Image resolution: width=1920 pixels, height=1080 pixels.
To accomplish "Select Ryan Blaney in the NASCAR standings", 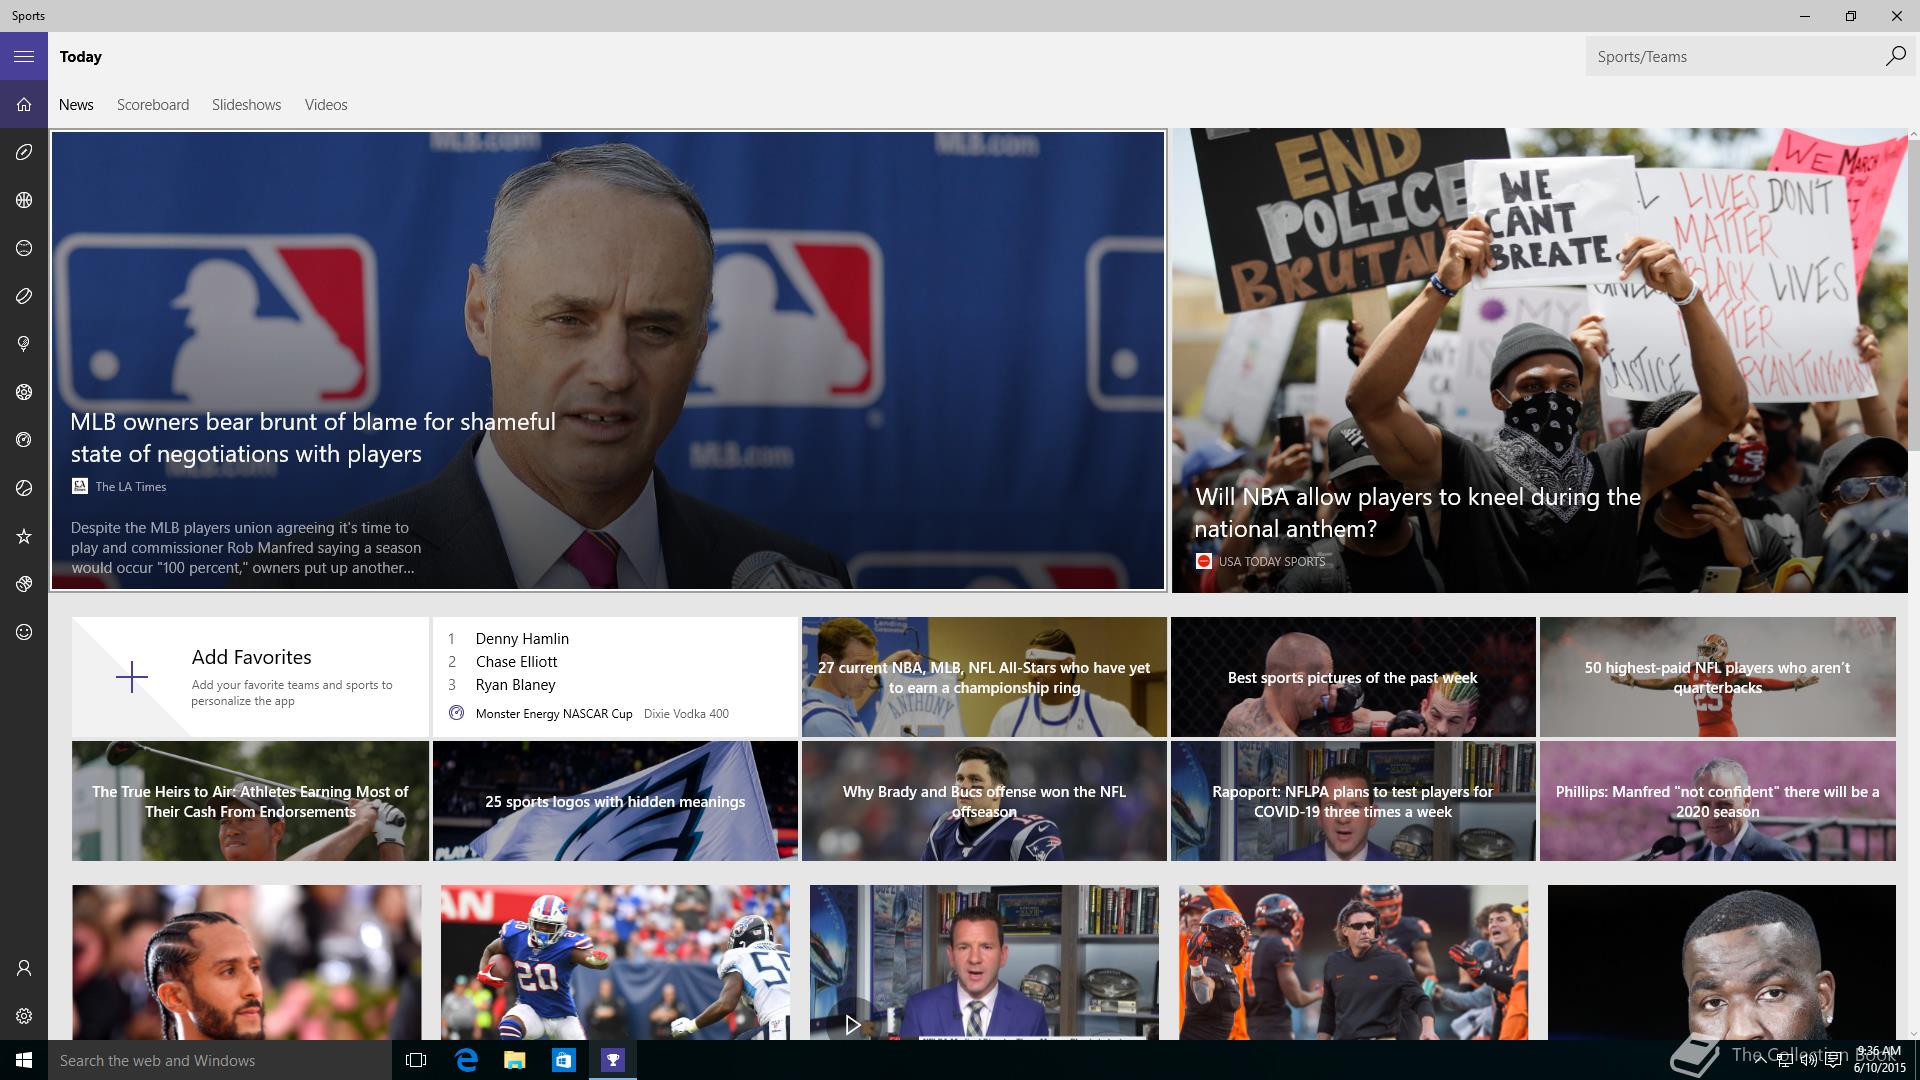I will tap(515, 685).
